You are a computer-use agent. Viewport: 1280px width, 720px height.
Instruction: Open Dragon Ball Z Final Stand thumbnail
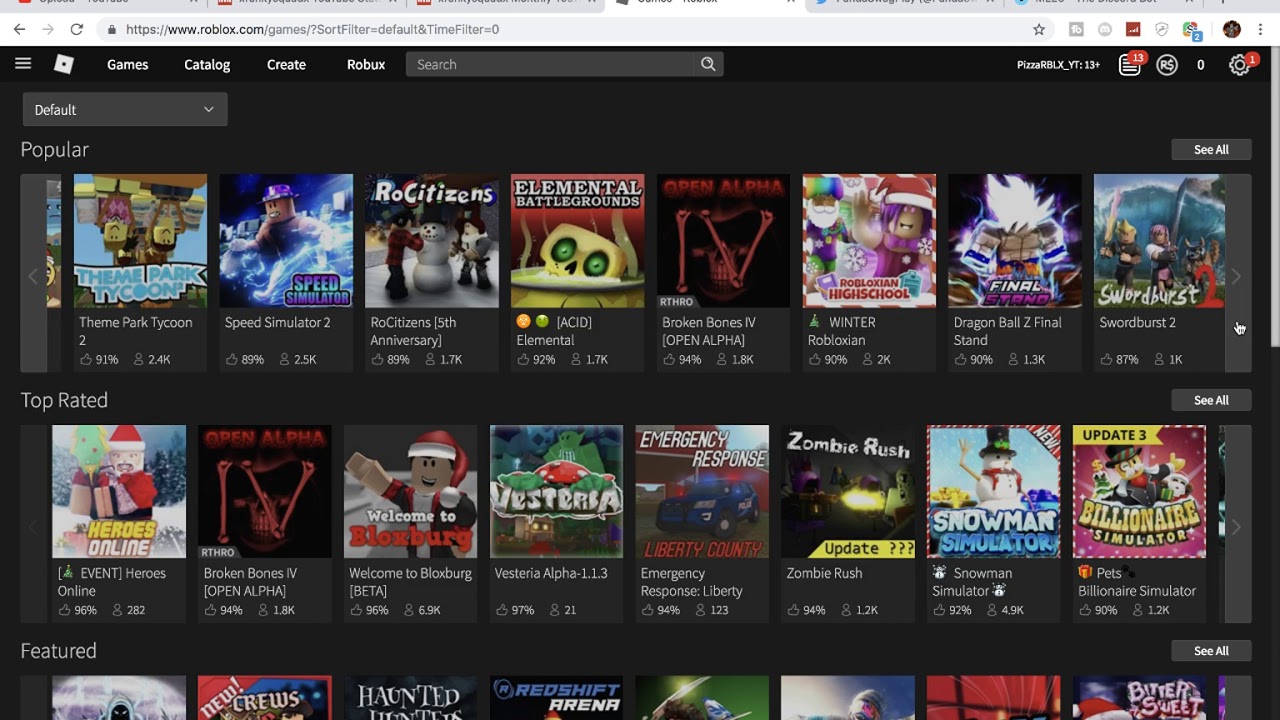click(1015, 241)
